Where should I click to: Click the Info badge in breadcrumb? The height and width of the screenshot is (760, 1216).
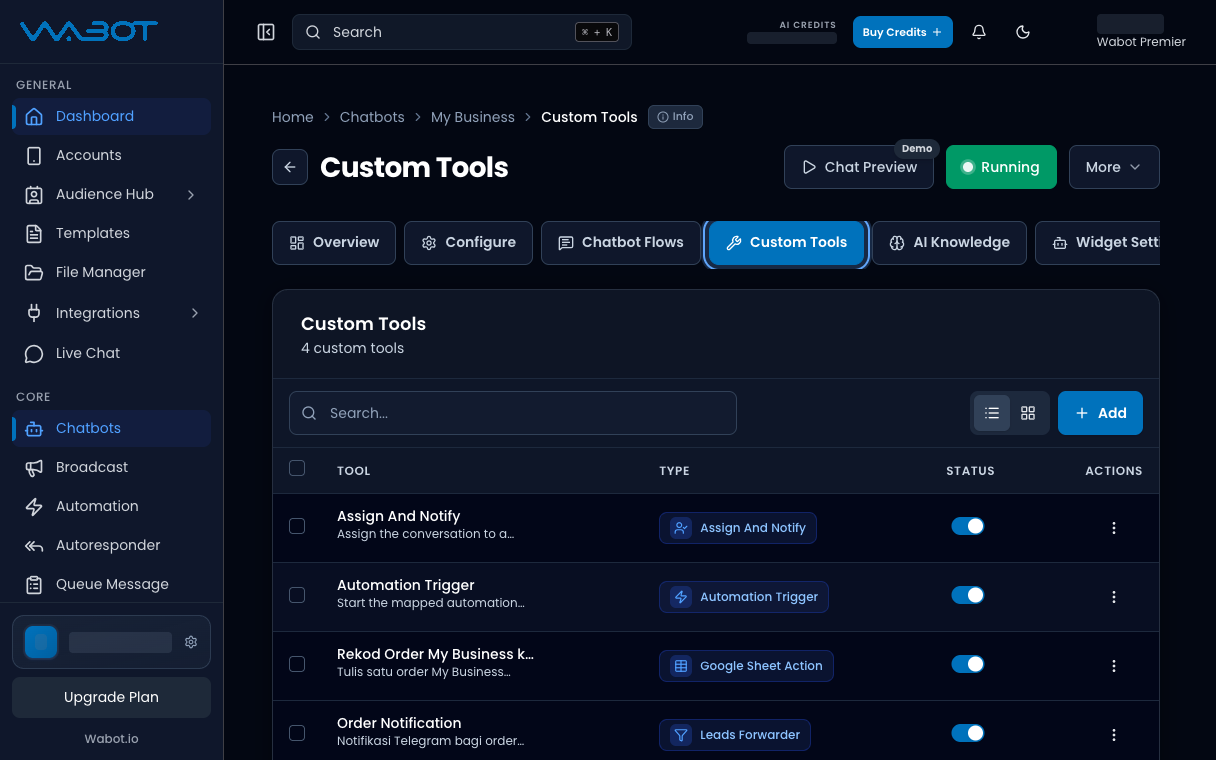click(x=675, y=117)
